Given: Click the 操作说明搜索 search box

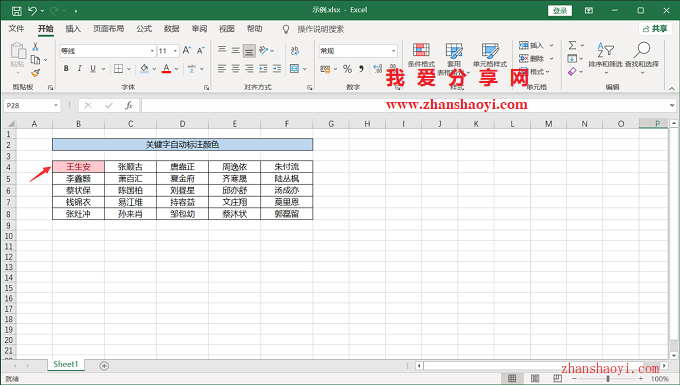Looking at the screenshot, I should click(320, 29).
